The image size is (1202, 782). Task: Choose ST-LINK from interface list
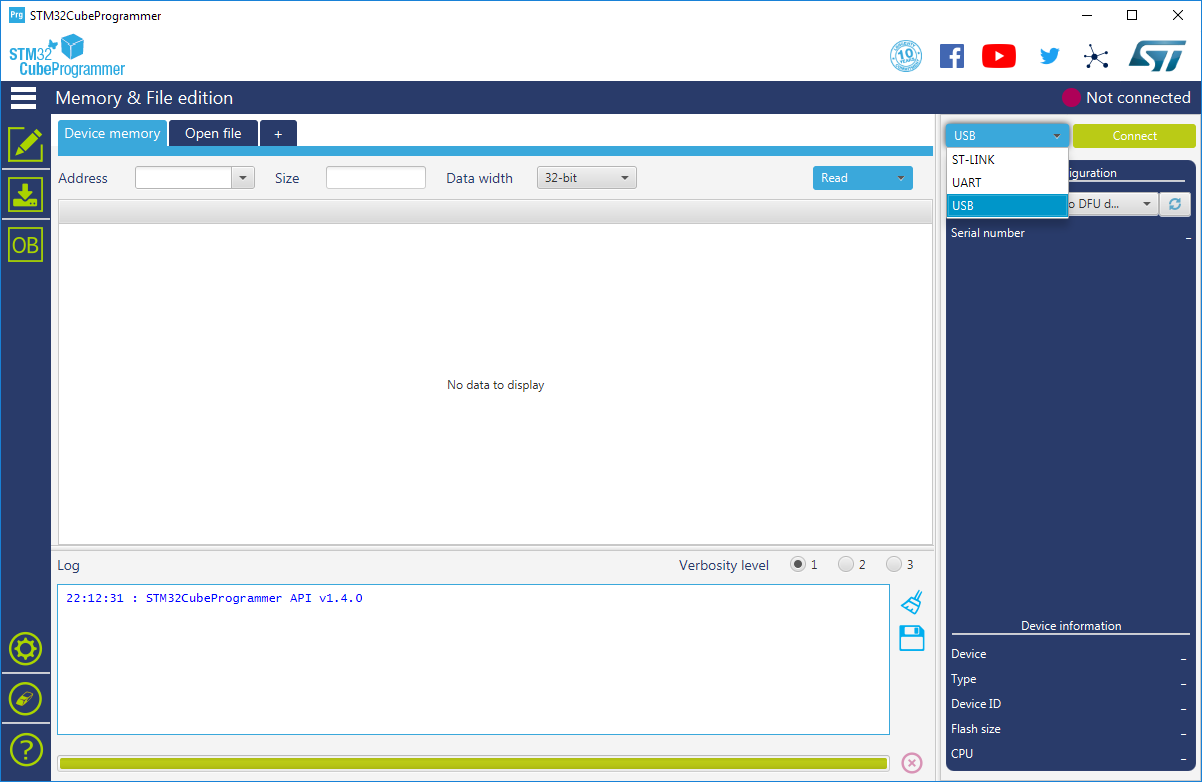pos(1007,159)
